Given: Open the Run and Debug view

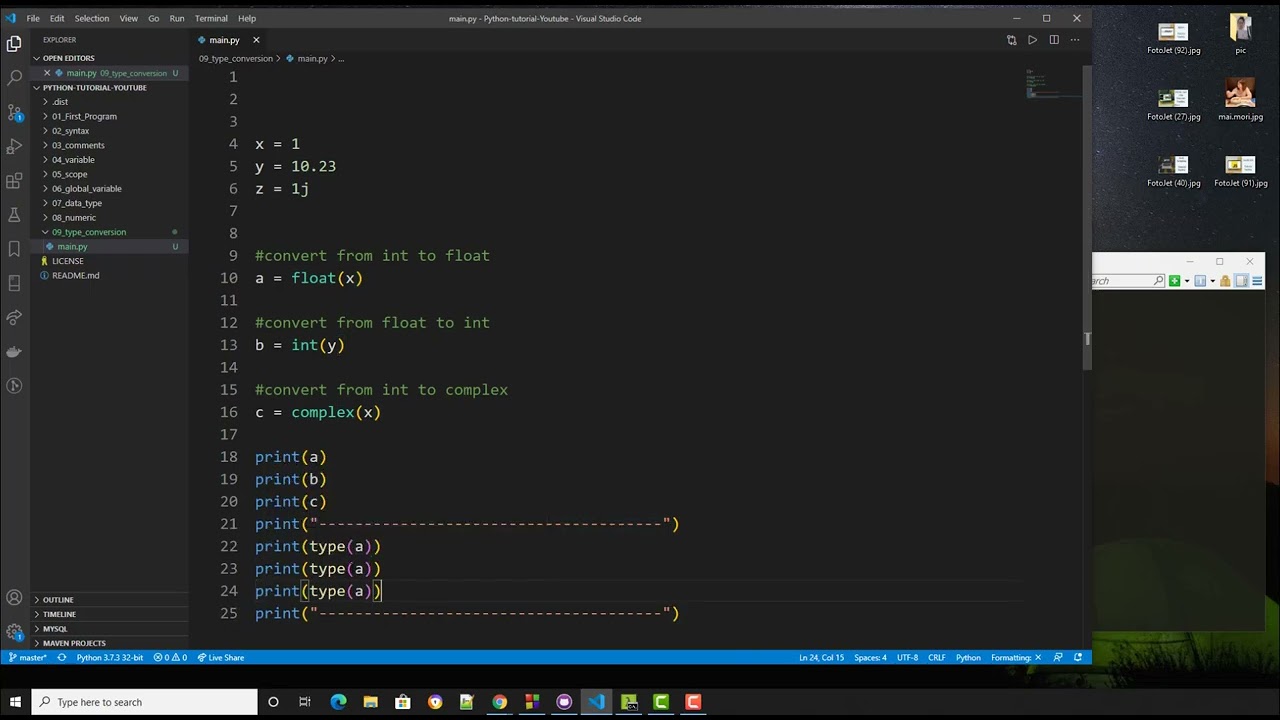Looking at the screenshot, I should [14, 146].
